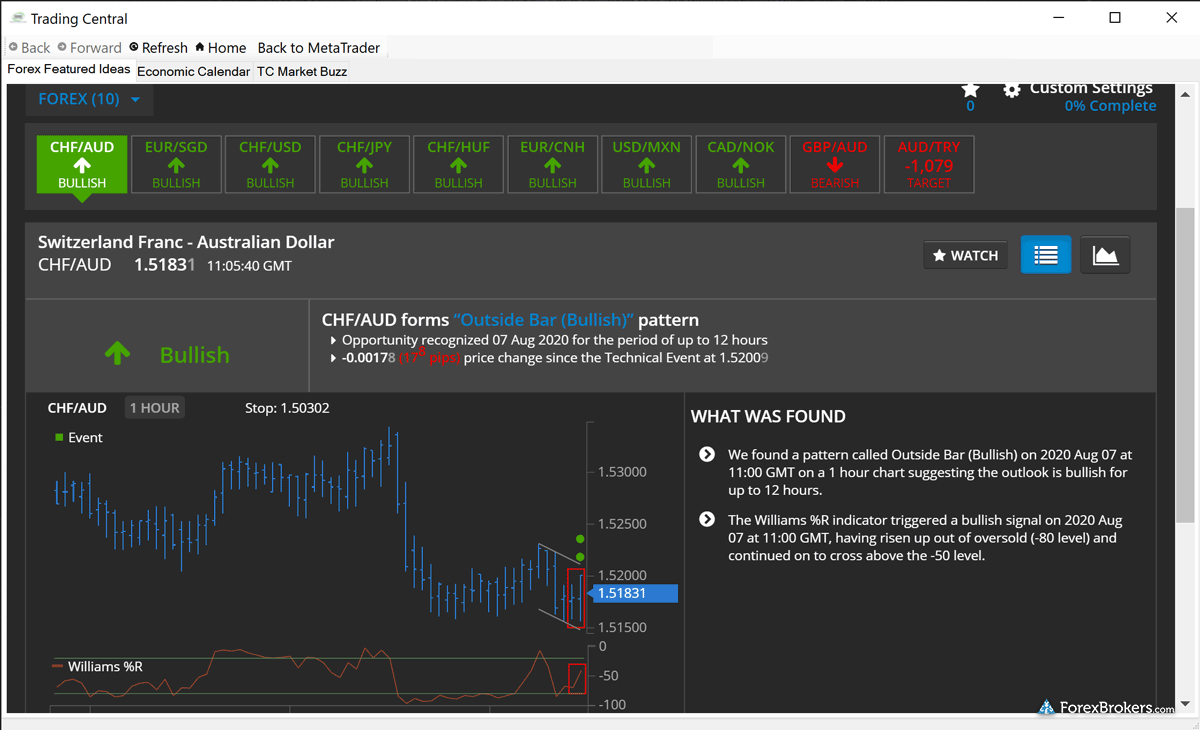This screenshot has height=730, width=1200.
Task: Expand the FOREX (10) dropdown
Action: tap(89, 99)
